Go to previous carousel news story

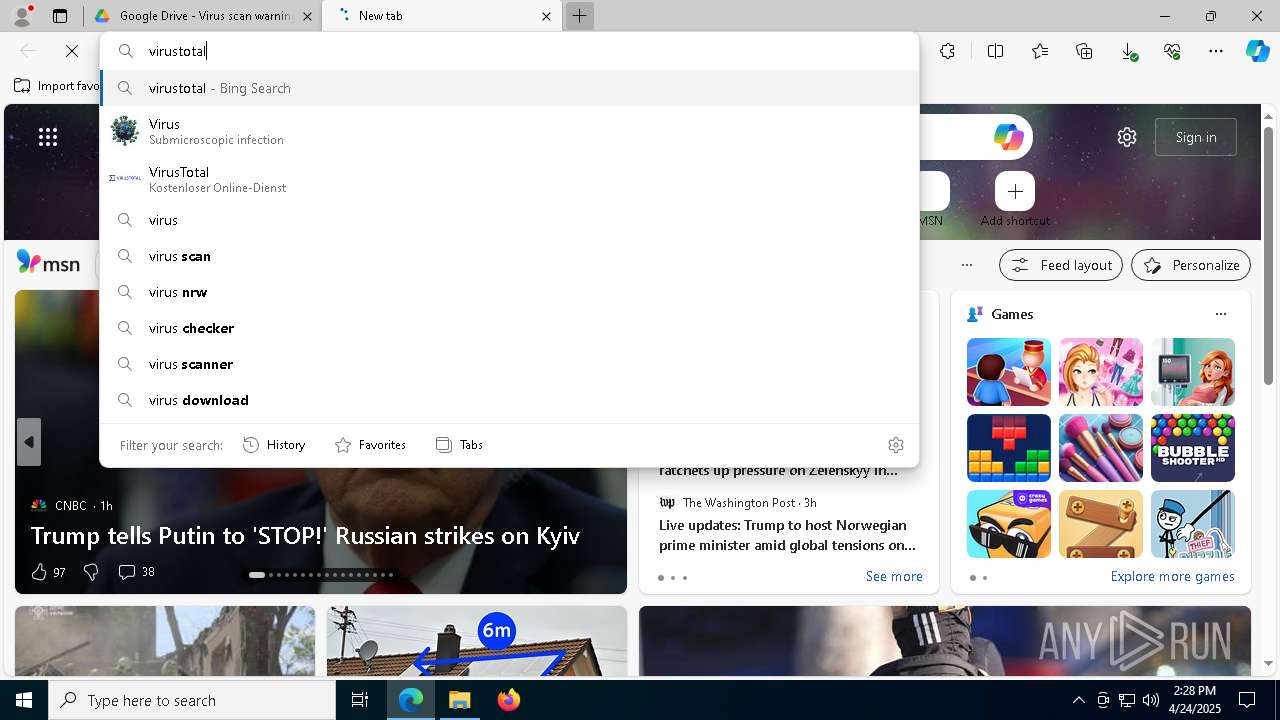(x=29, y=442)
